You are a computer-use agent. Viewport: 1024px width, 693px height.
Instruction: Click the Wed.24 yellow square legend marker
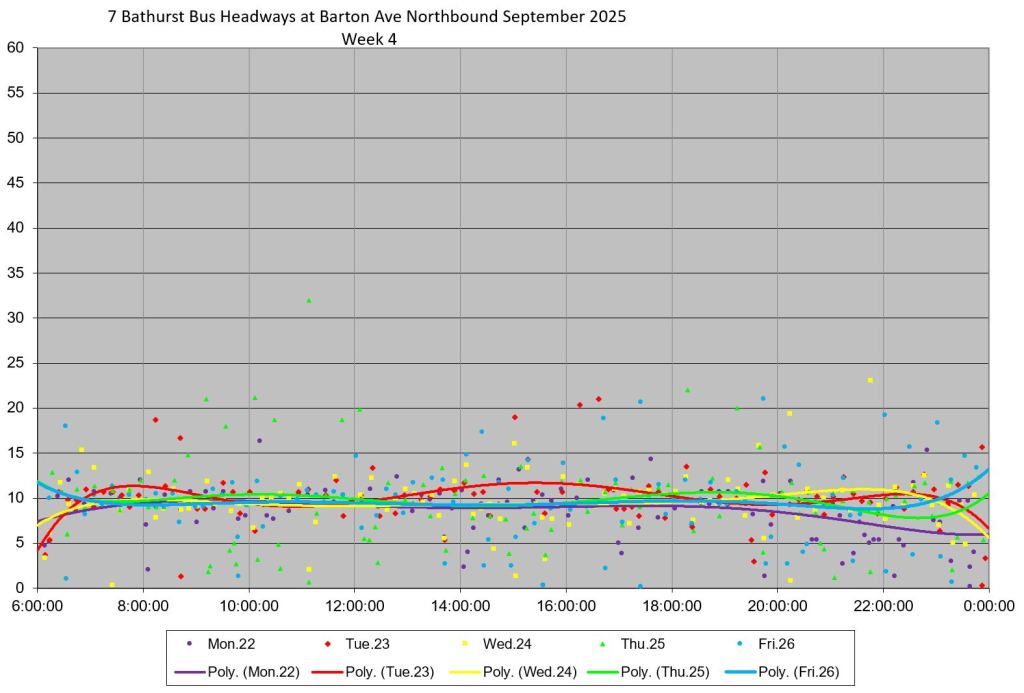pyautogui.click(x=467, y=645)
